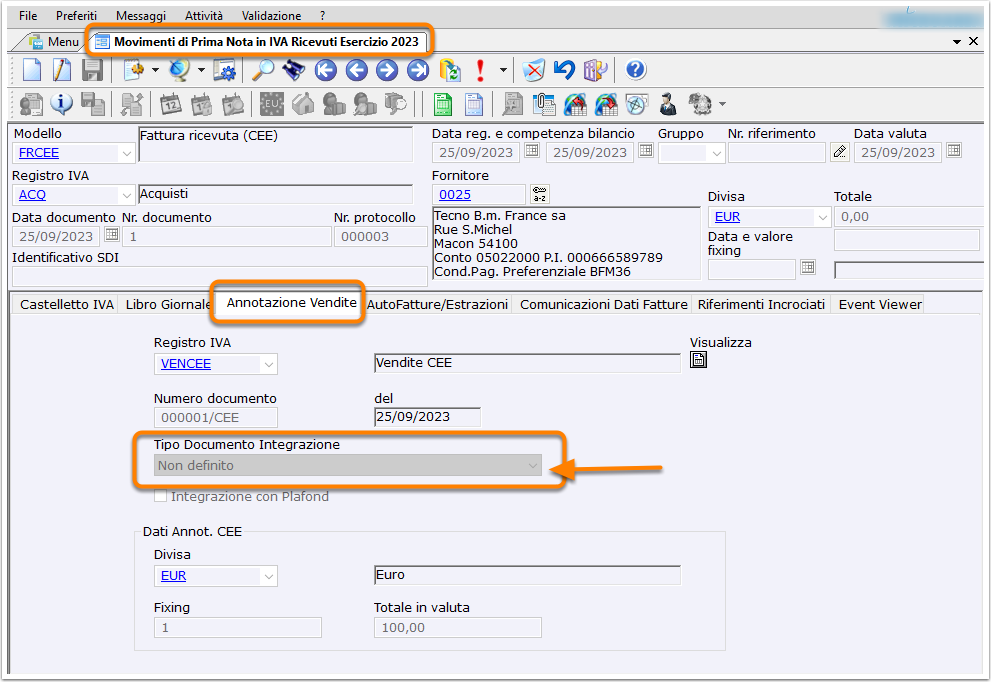Click the Nr. riferimento pencil icon
Image resolution: width=991 pixels, height=682 pixels.
coord(839,152)
